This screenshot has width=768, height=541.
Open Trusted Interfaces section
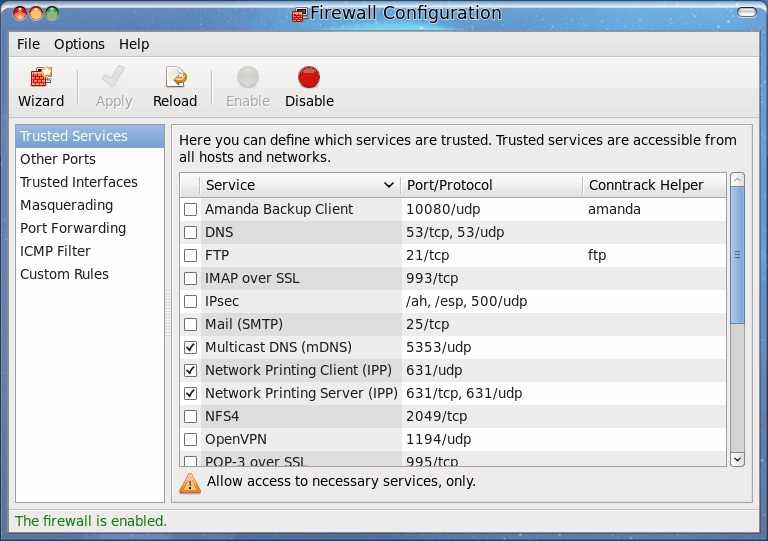coord(90,182)
